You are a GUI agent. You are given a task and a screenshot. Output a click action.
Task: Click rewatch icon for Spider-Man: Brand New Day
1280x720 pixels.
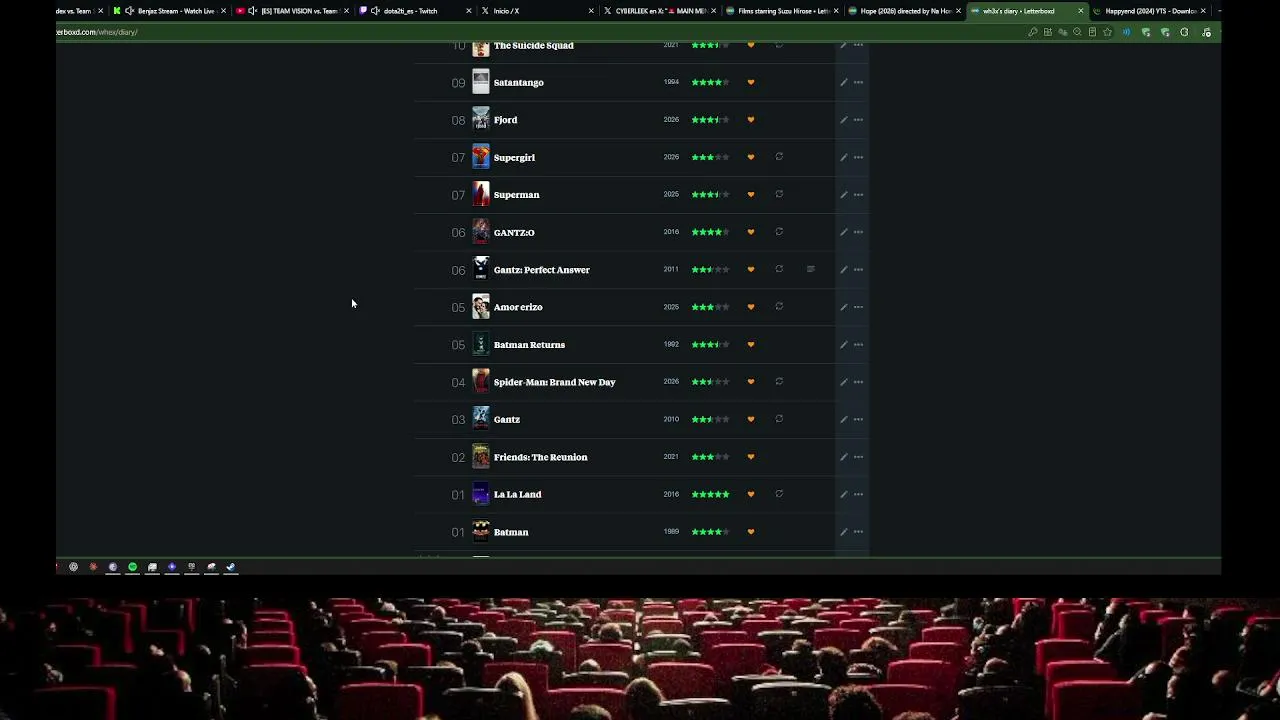(x=779, y=382)
